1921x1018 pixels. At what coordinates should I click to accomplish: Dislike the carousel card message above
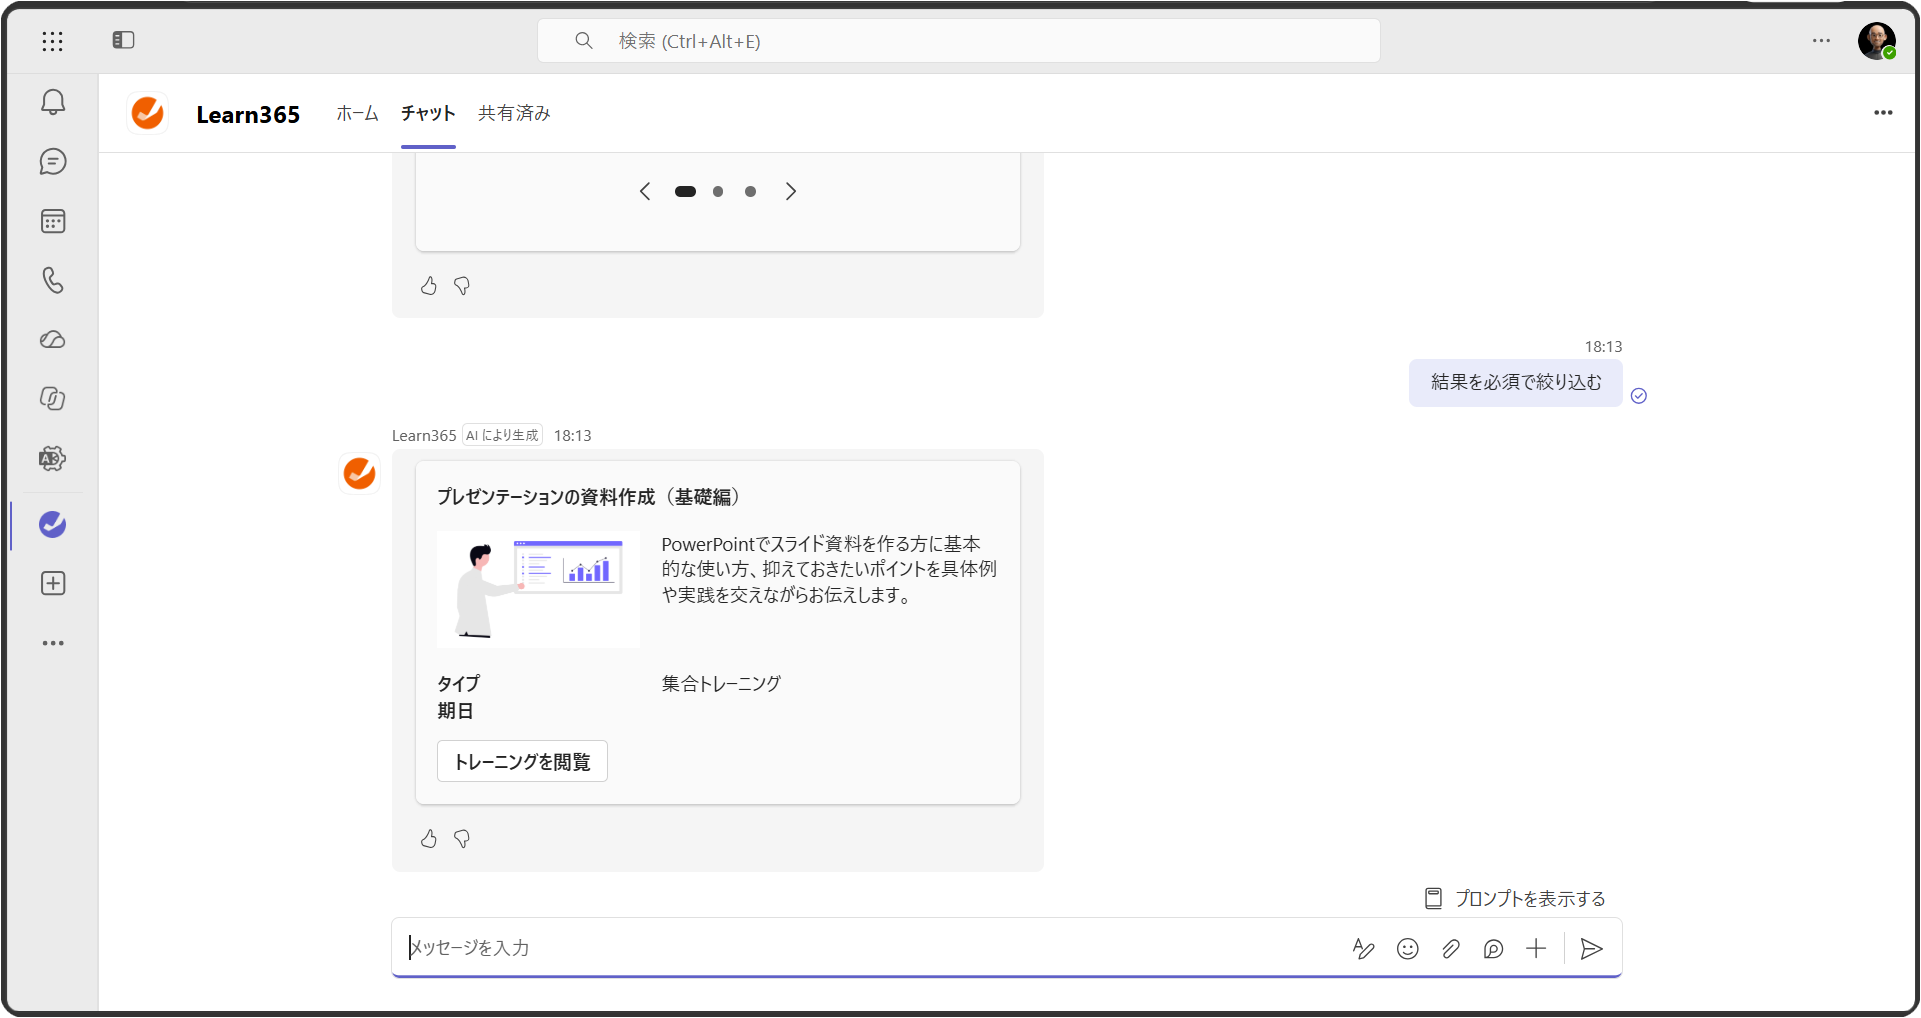click(462, 286)
